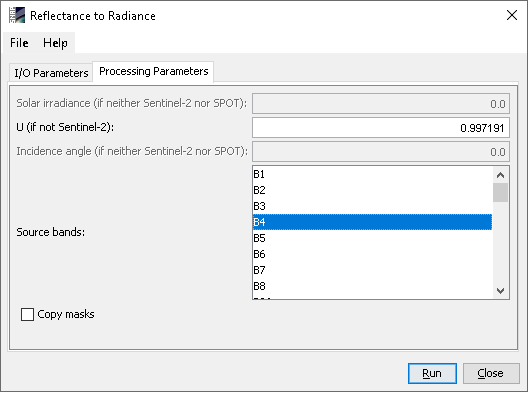Select band B2 in source bands list
This screenshot has height=393, width=528.
[x=372, y=190]
